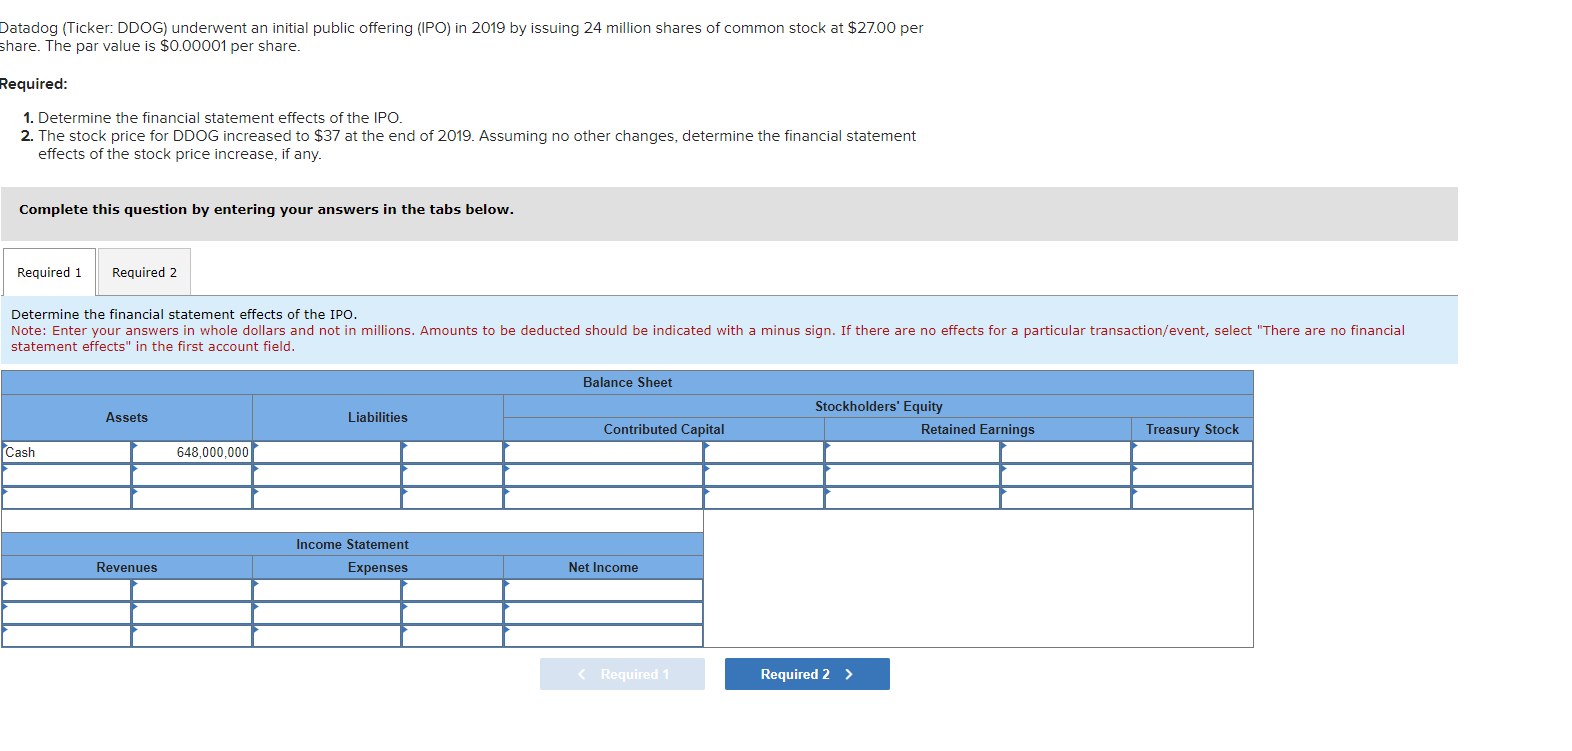Image resolution: width=1572 pixels, height=751 pixels.
Task: Open first-row Expenses account dropdown
Action: pyautogui.click(x=327, y=590)
